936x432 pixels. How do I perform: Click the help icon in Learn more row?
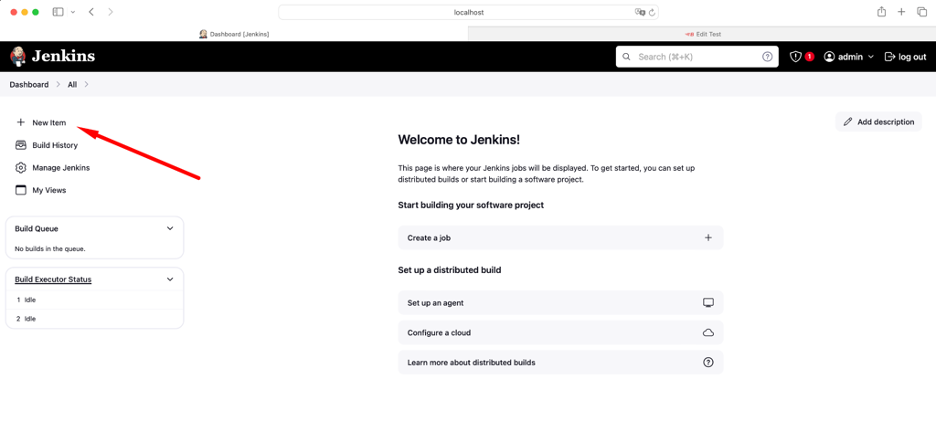708,362
